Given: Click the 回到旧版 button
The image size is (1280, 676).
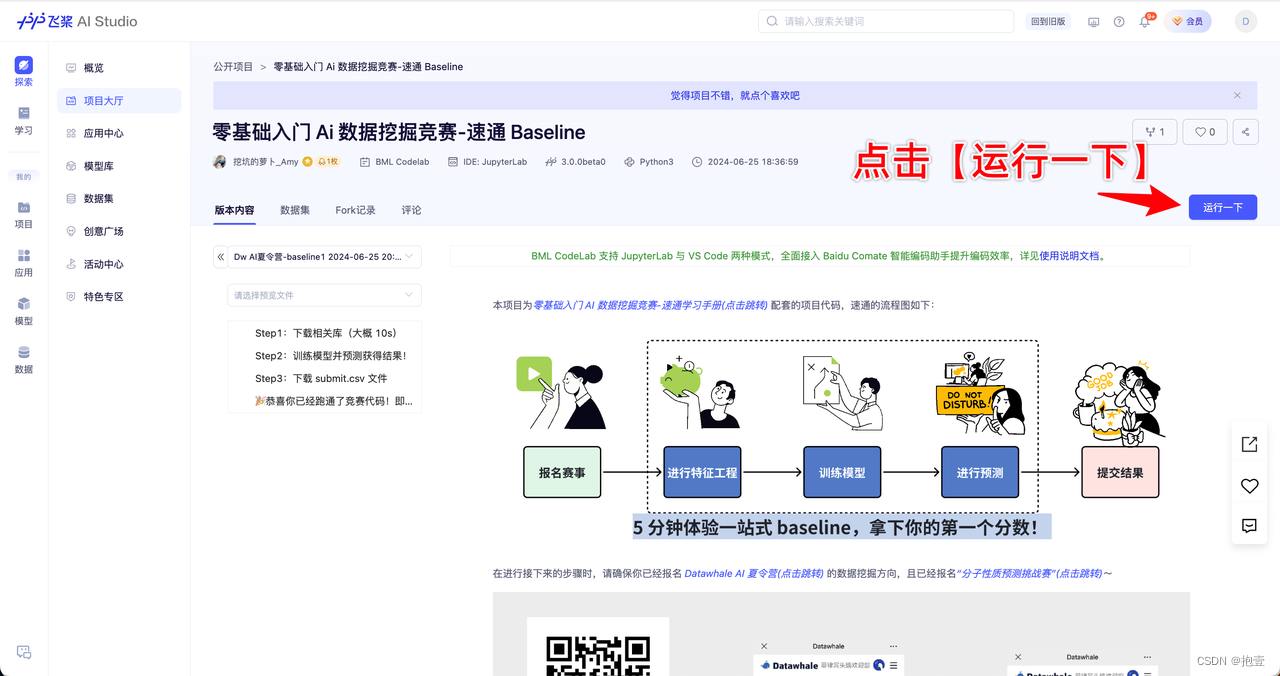Looking at the screenshot, I should (1048, 21).
